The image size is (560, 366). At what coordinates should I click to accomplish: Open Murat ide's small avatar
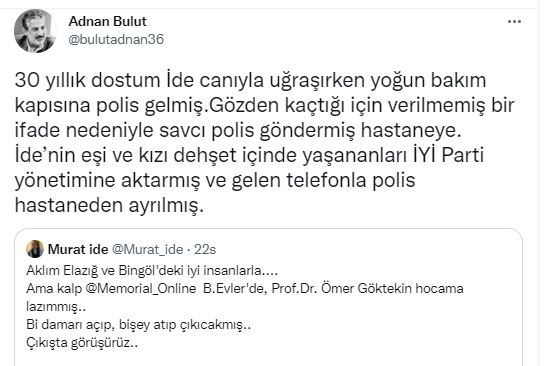35,249
